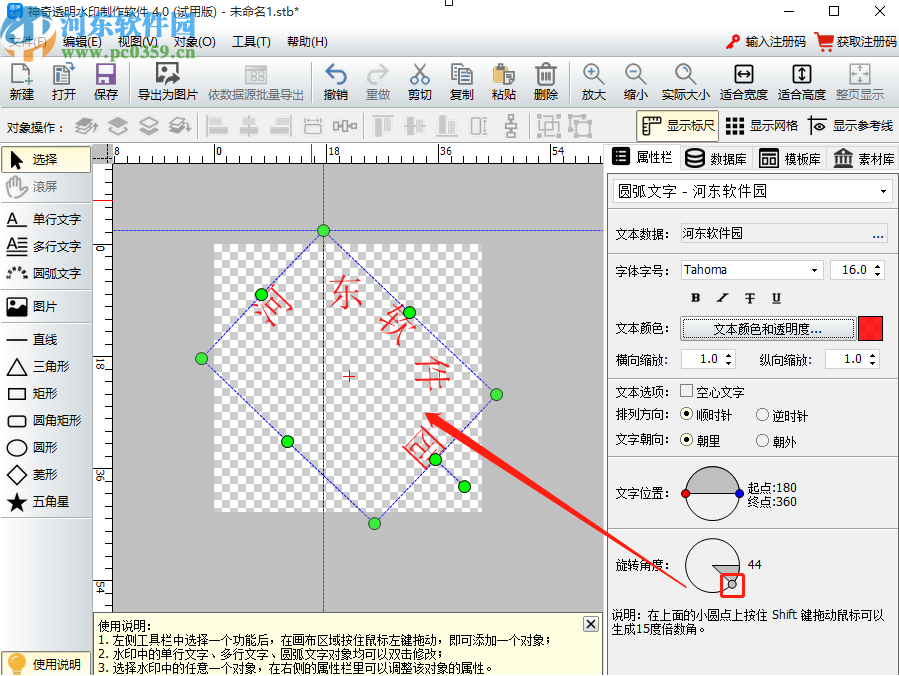Open a file with 打开 icon
This screenshot has height=676, width=899.
[x=63, y=82]
